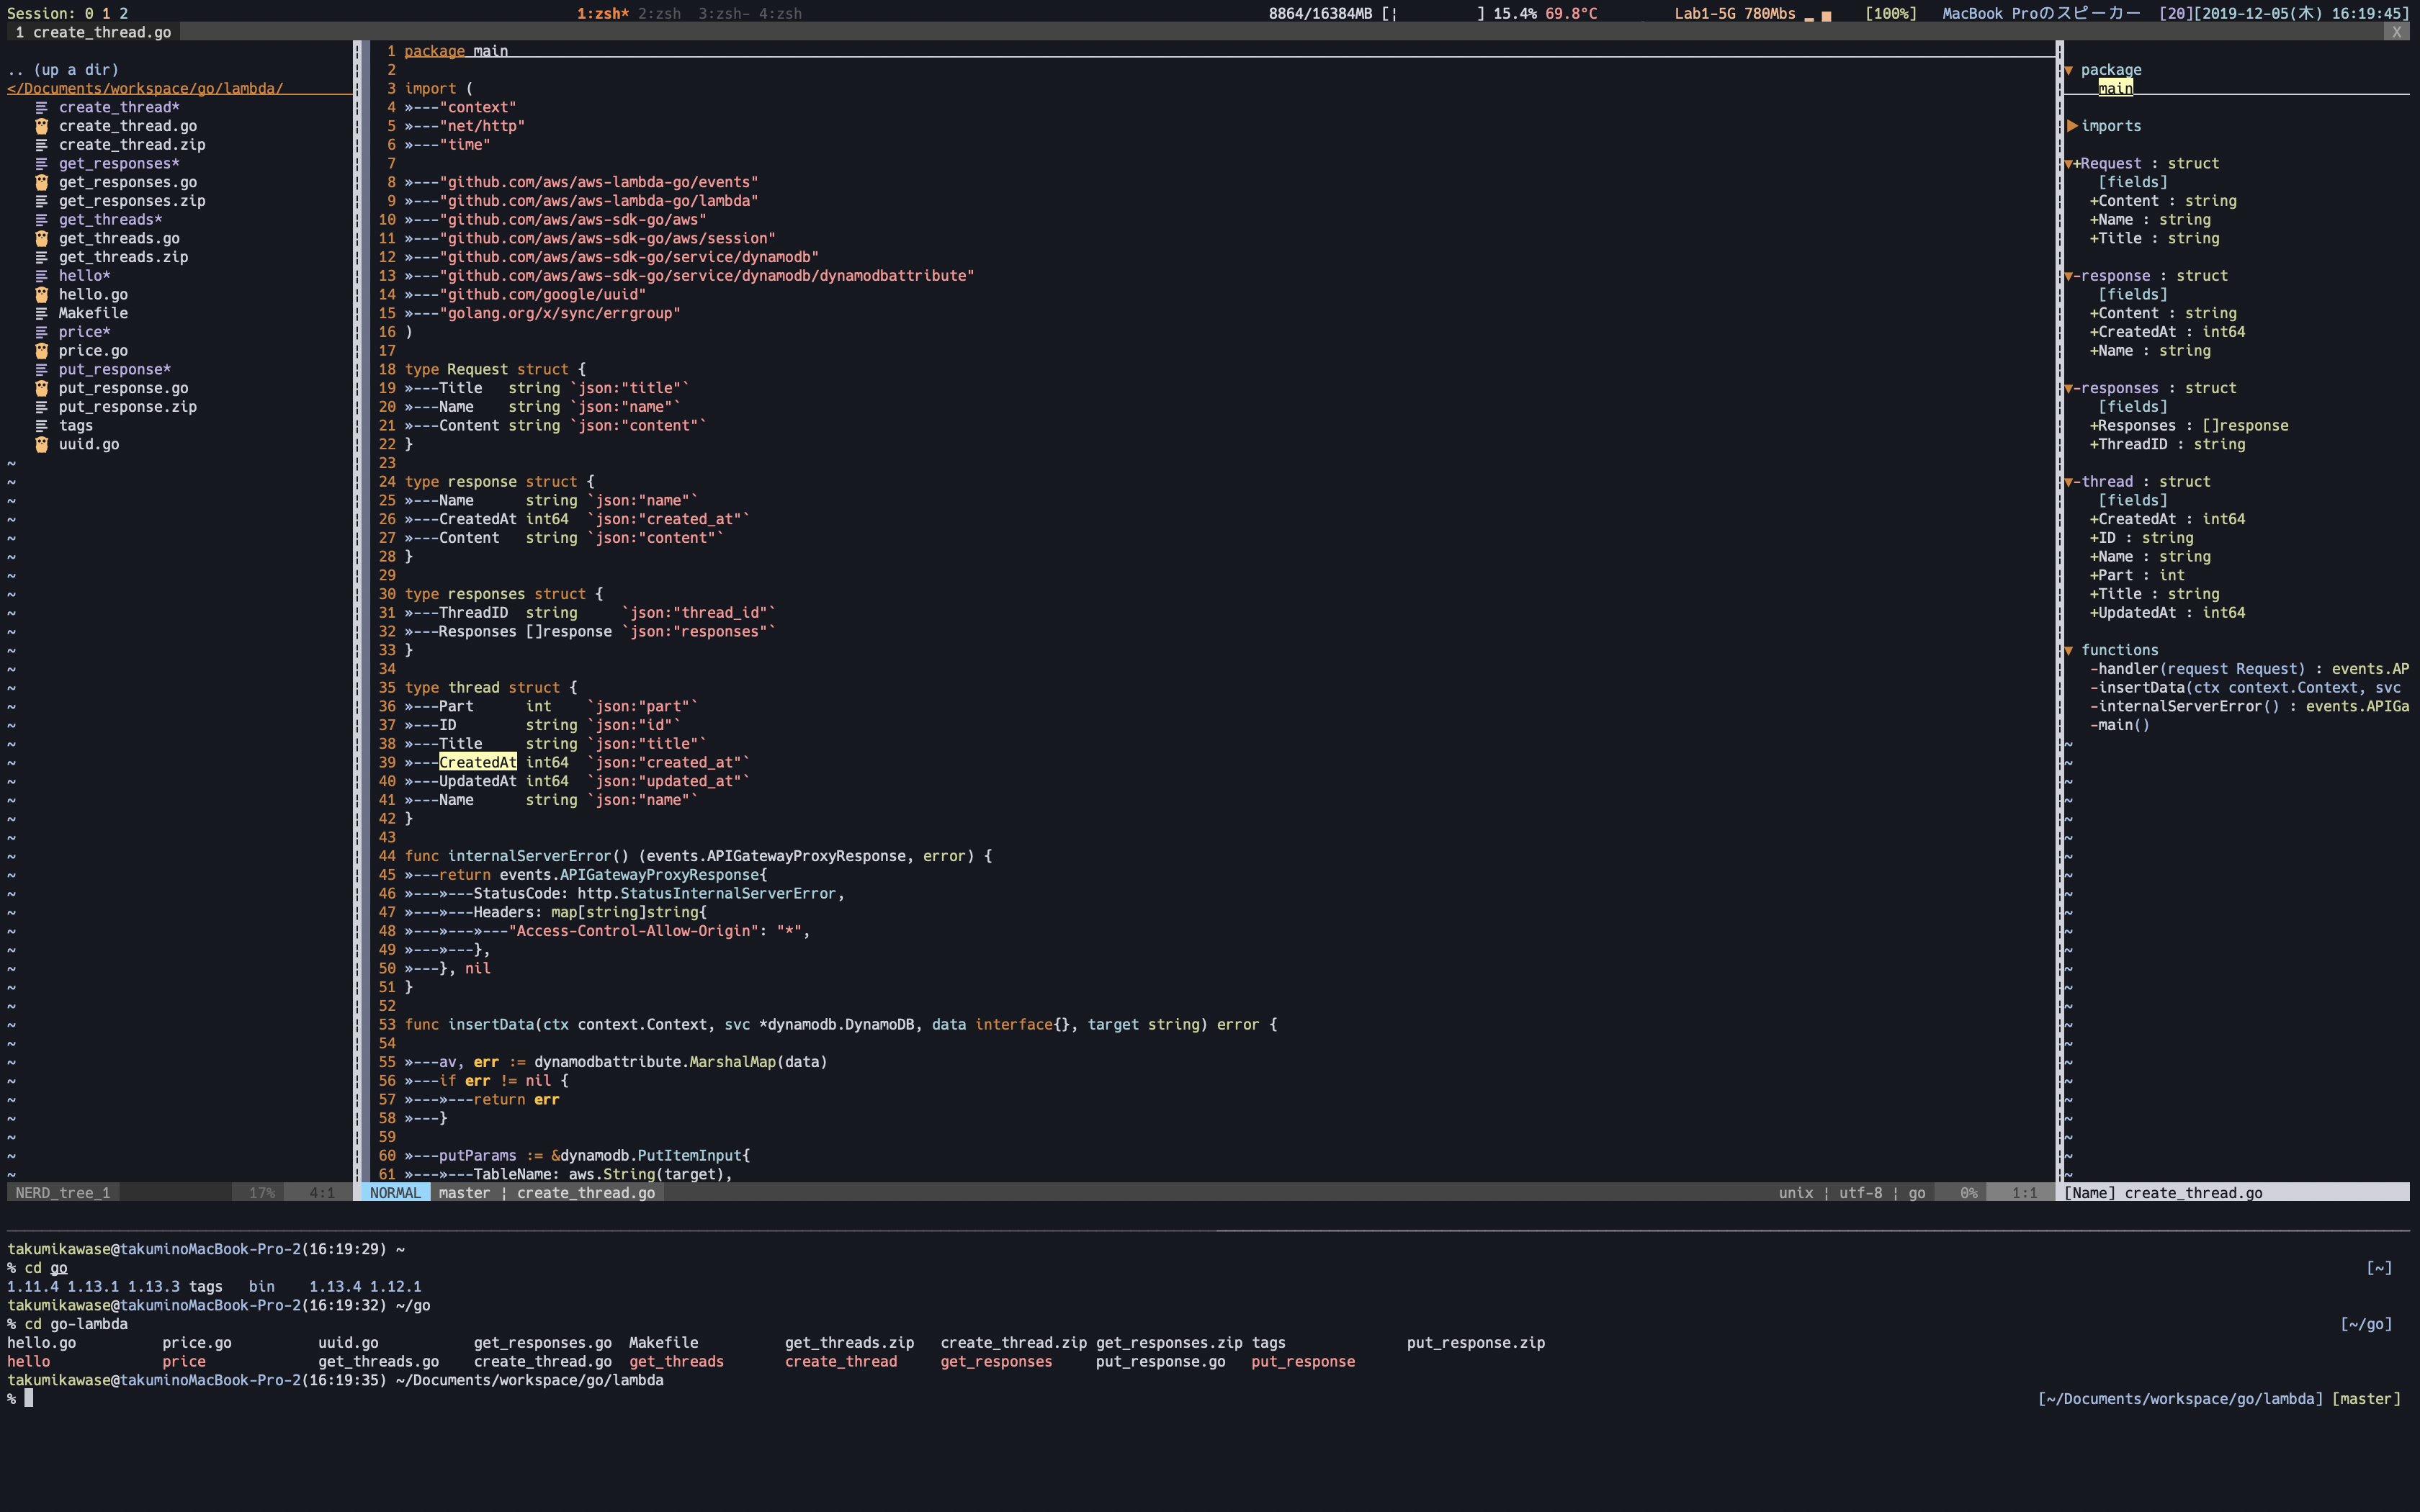
Task: Click the [100%] battery indicator
Action: pos(1891,13)
